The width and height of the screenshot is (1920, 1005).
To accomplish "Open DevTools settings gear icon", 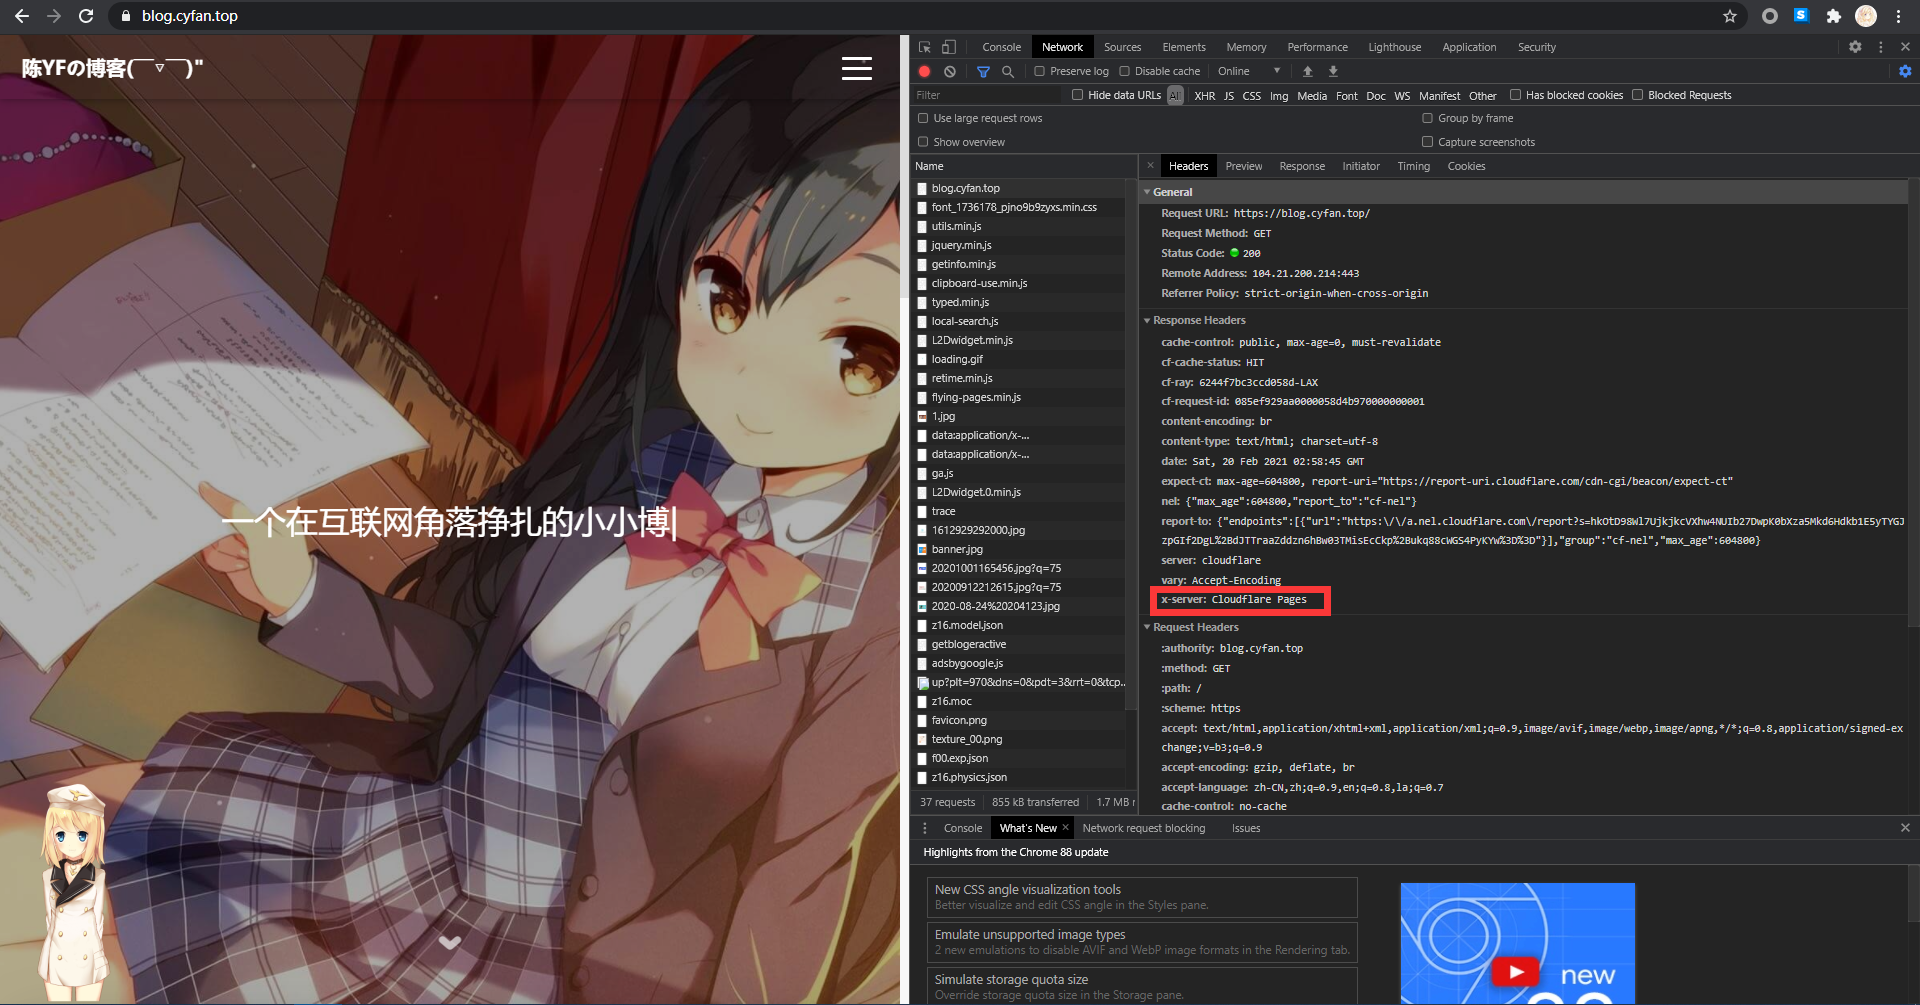I will point(1855,47).
